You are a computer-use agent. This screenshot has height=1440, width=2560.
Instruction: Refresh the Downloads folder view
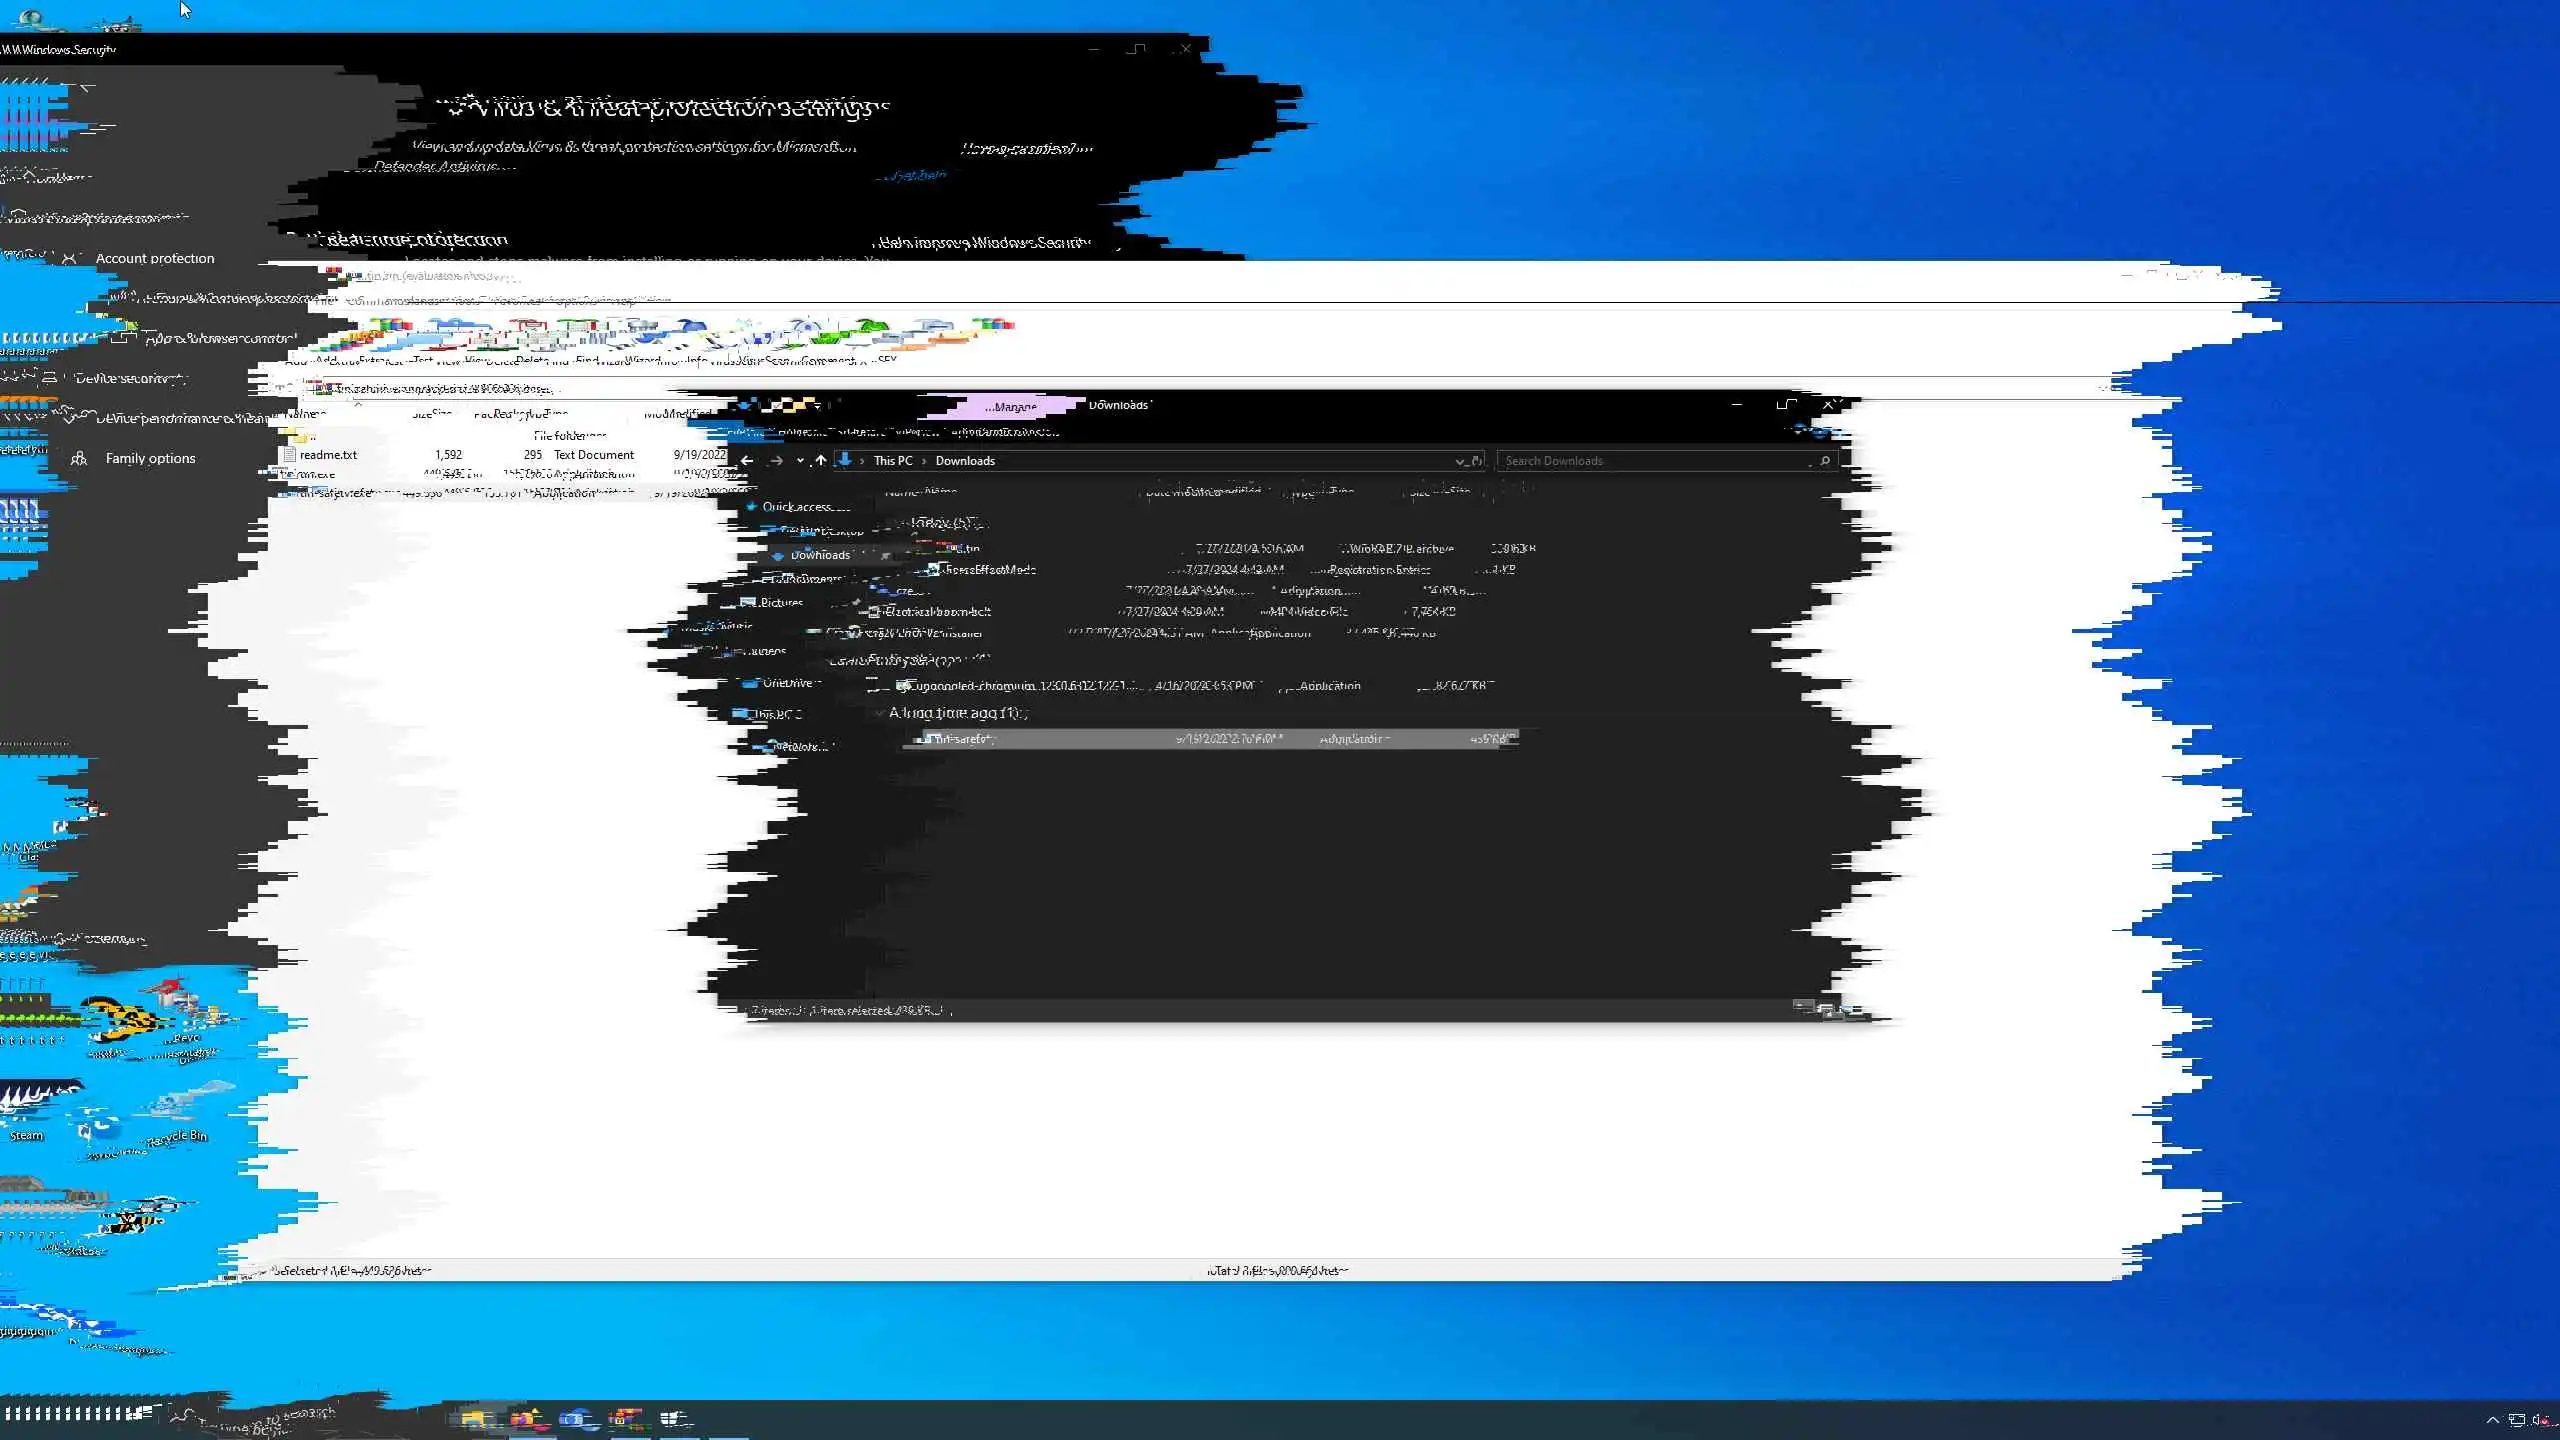1477,461
